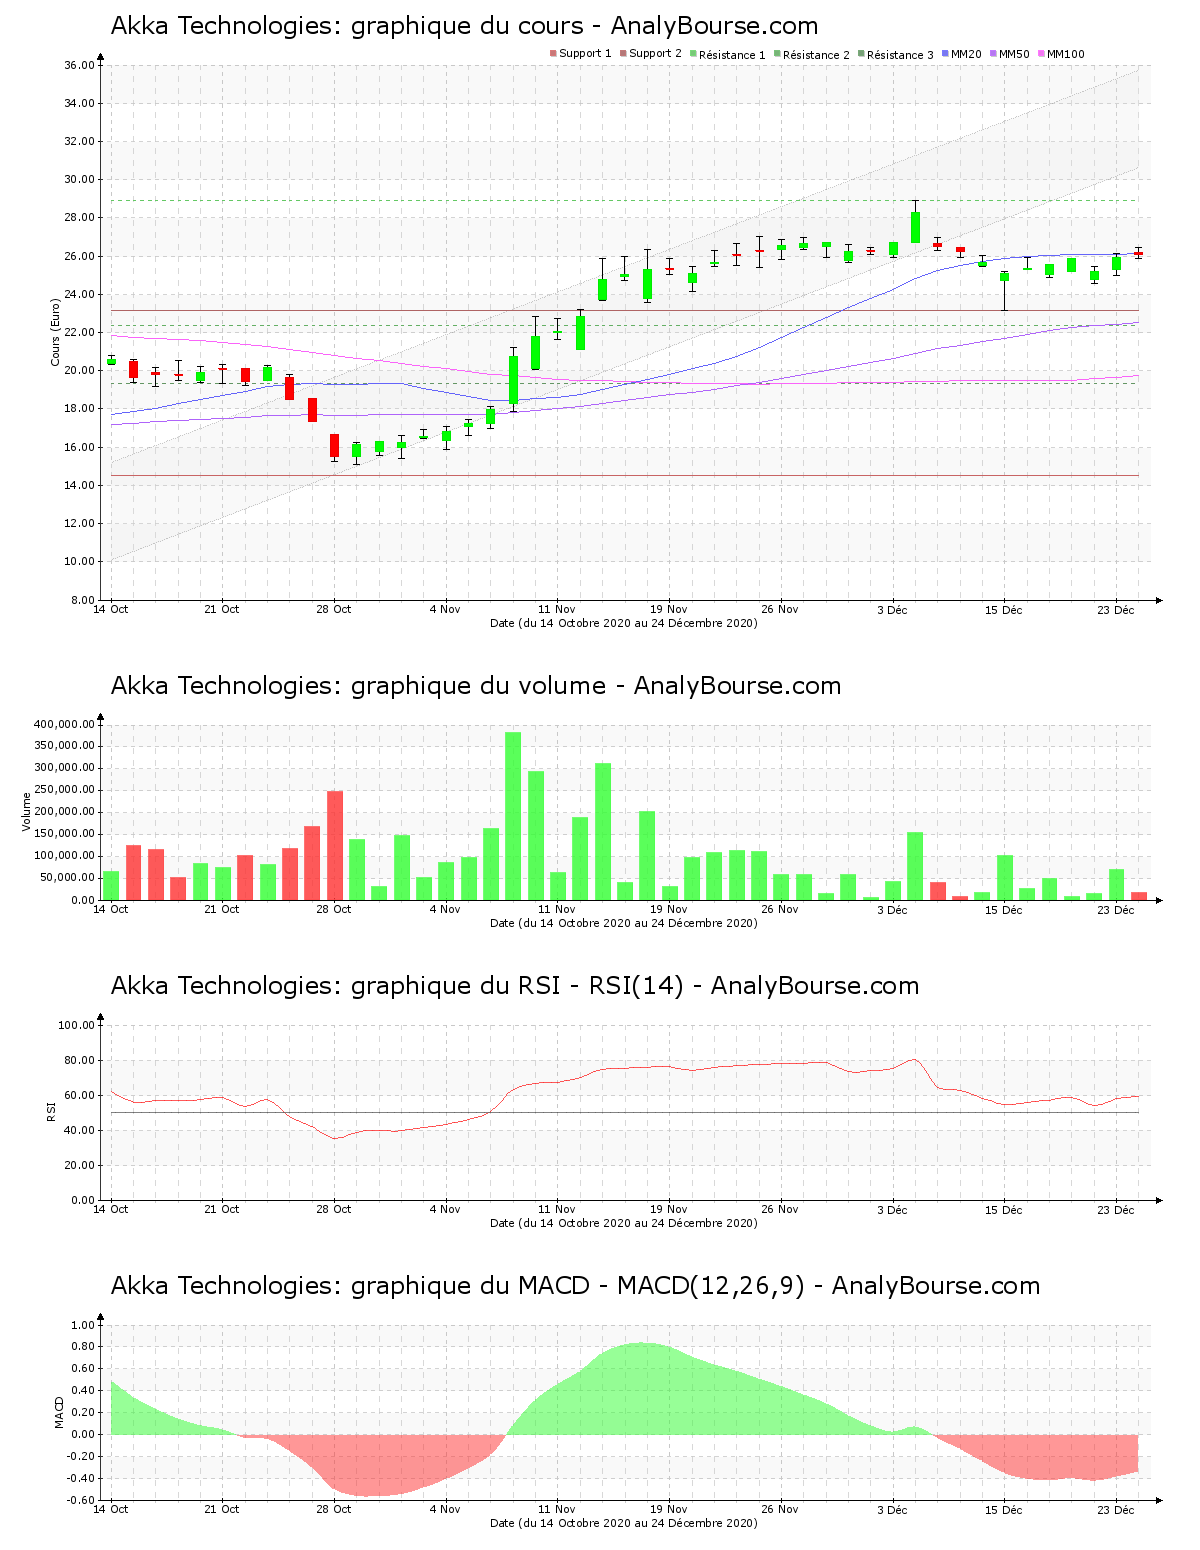This screenshot has width=1200, height=1550.
Task: Click '28 Oct' on the price chart axis
Action: click(x=334, y=609)
